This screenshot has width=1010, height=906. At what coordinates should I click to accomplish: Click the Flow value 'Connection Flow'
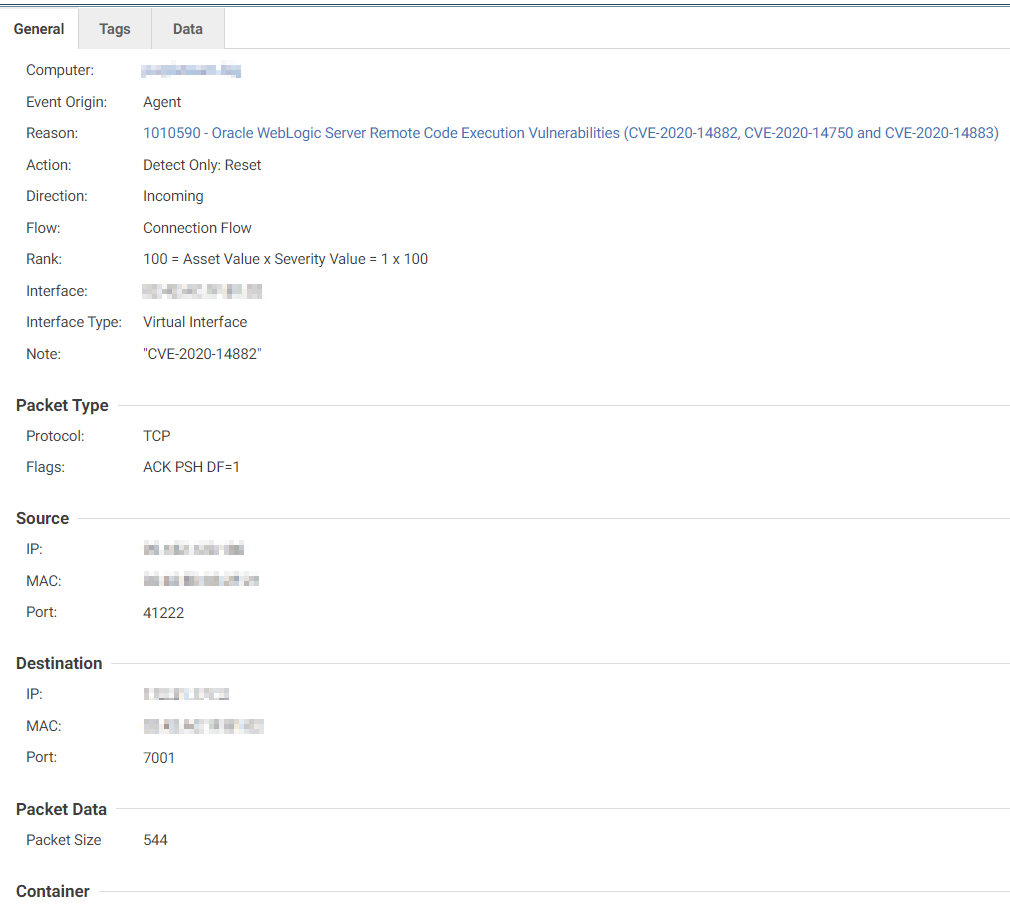(197, 228)
